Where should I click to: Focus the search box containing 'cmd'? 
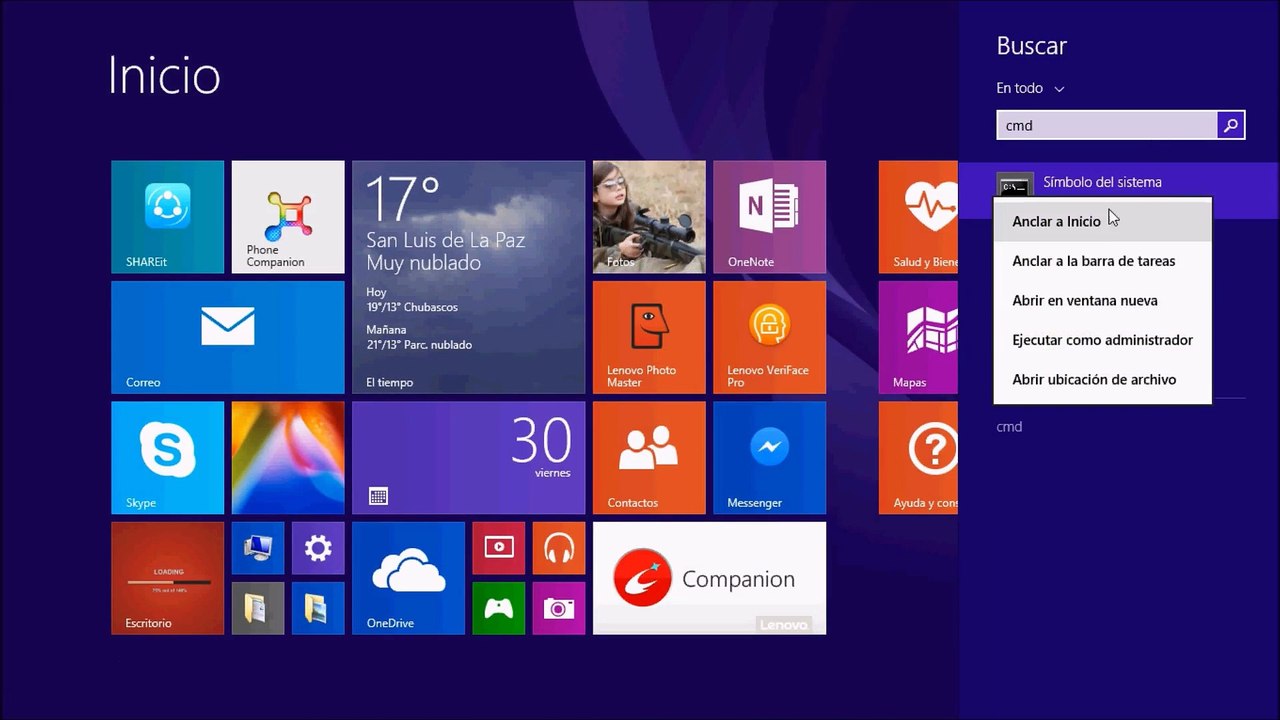[x=1107, y=125]
